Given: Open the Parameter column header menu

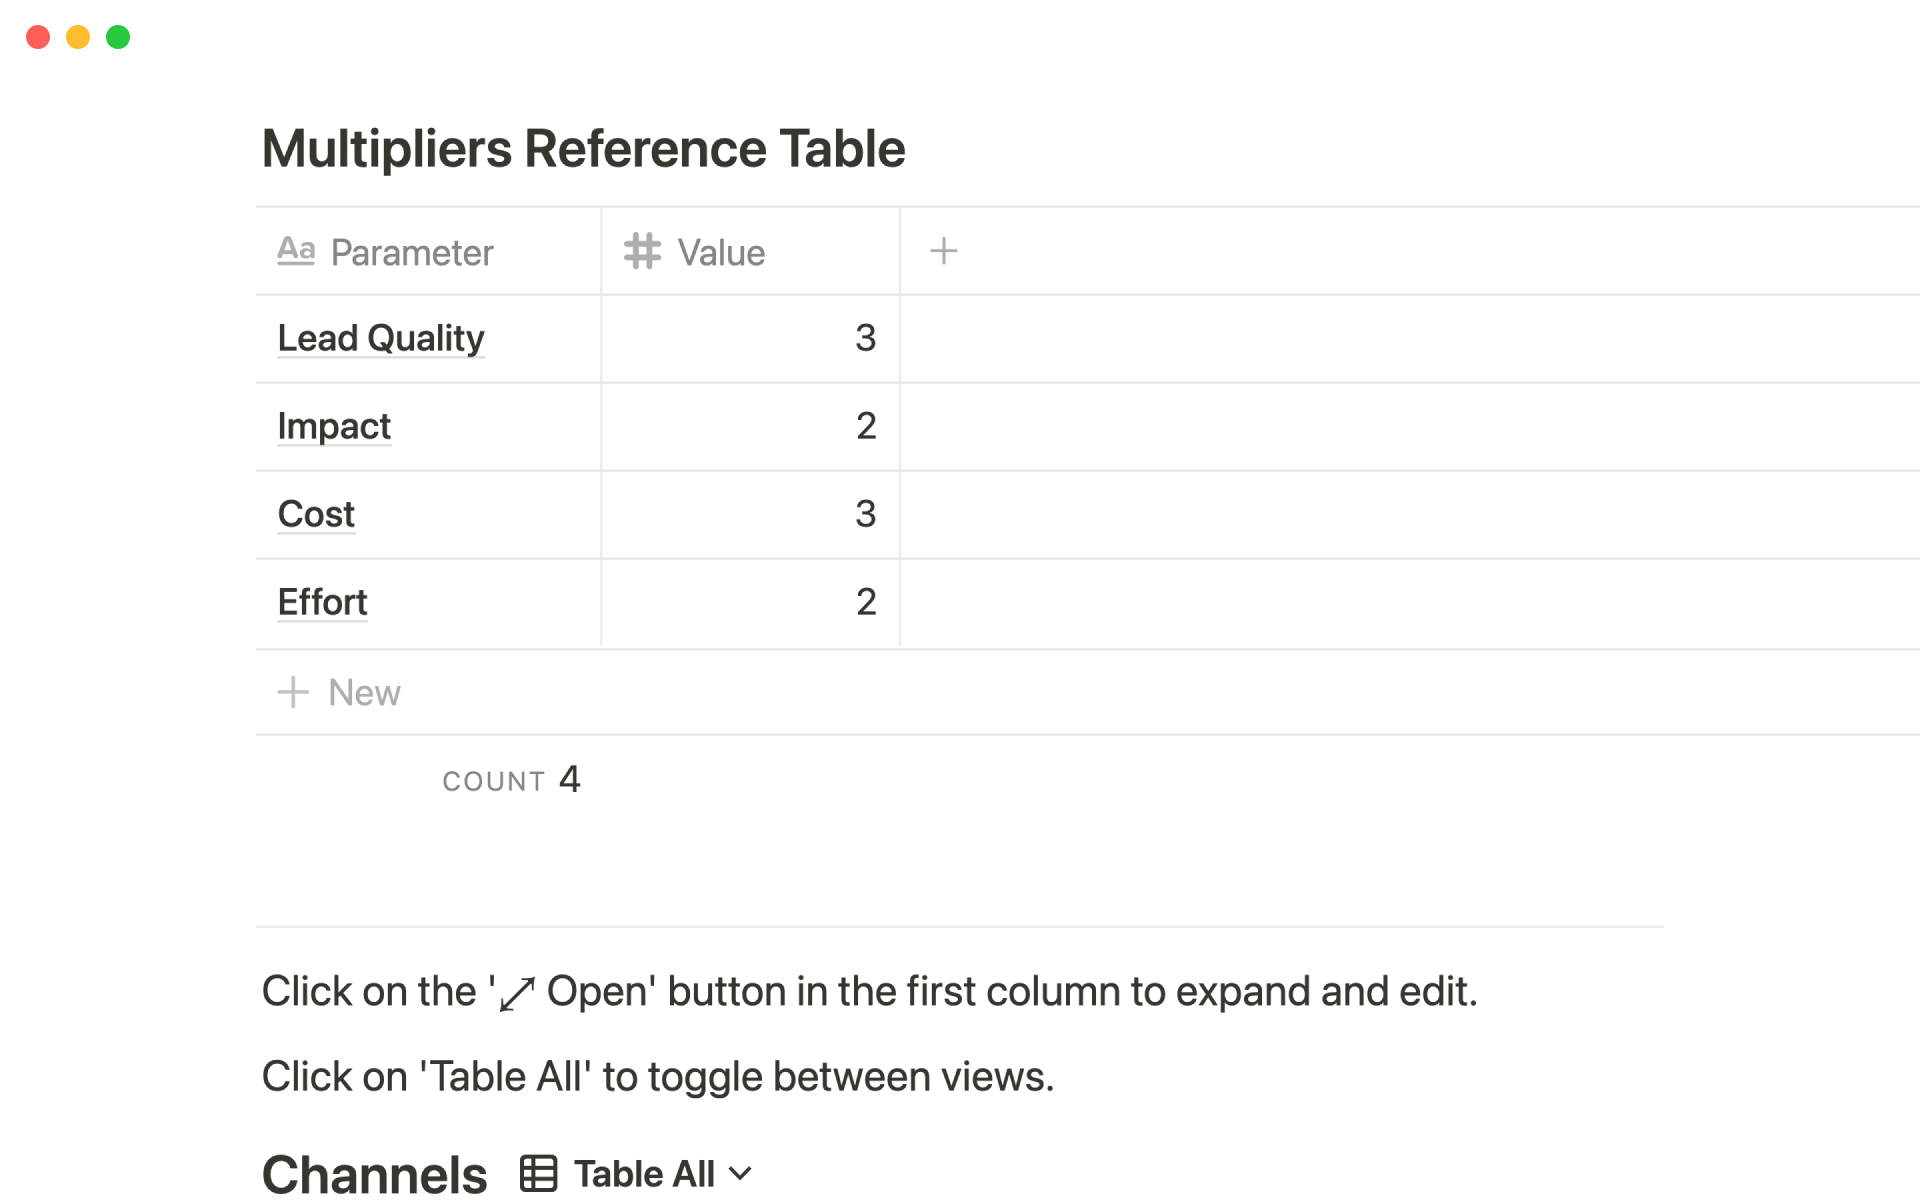Looking at the screenshot, I should click(x=412, y=252).
